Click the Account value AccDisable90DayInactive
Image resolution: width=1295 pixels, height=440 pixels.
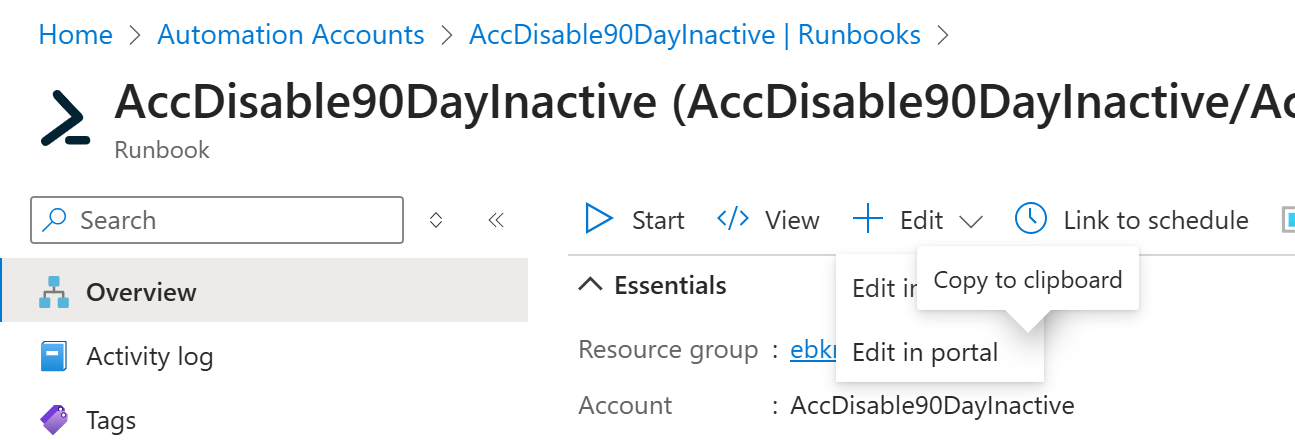932,405
